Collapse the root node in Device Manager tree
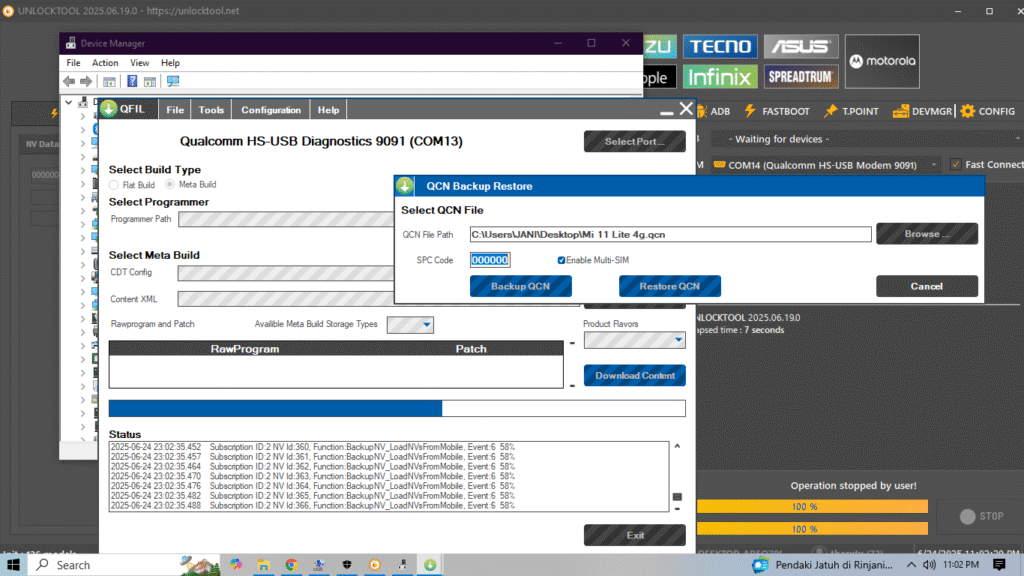 pyautogui.click(x=69, y=103)
